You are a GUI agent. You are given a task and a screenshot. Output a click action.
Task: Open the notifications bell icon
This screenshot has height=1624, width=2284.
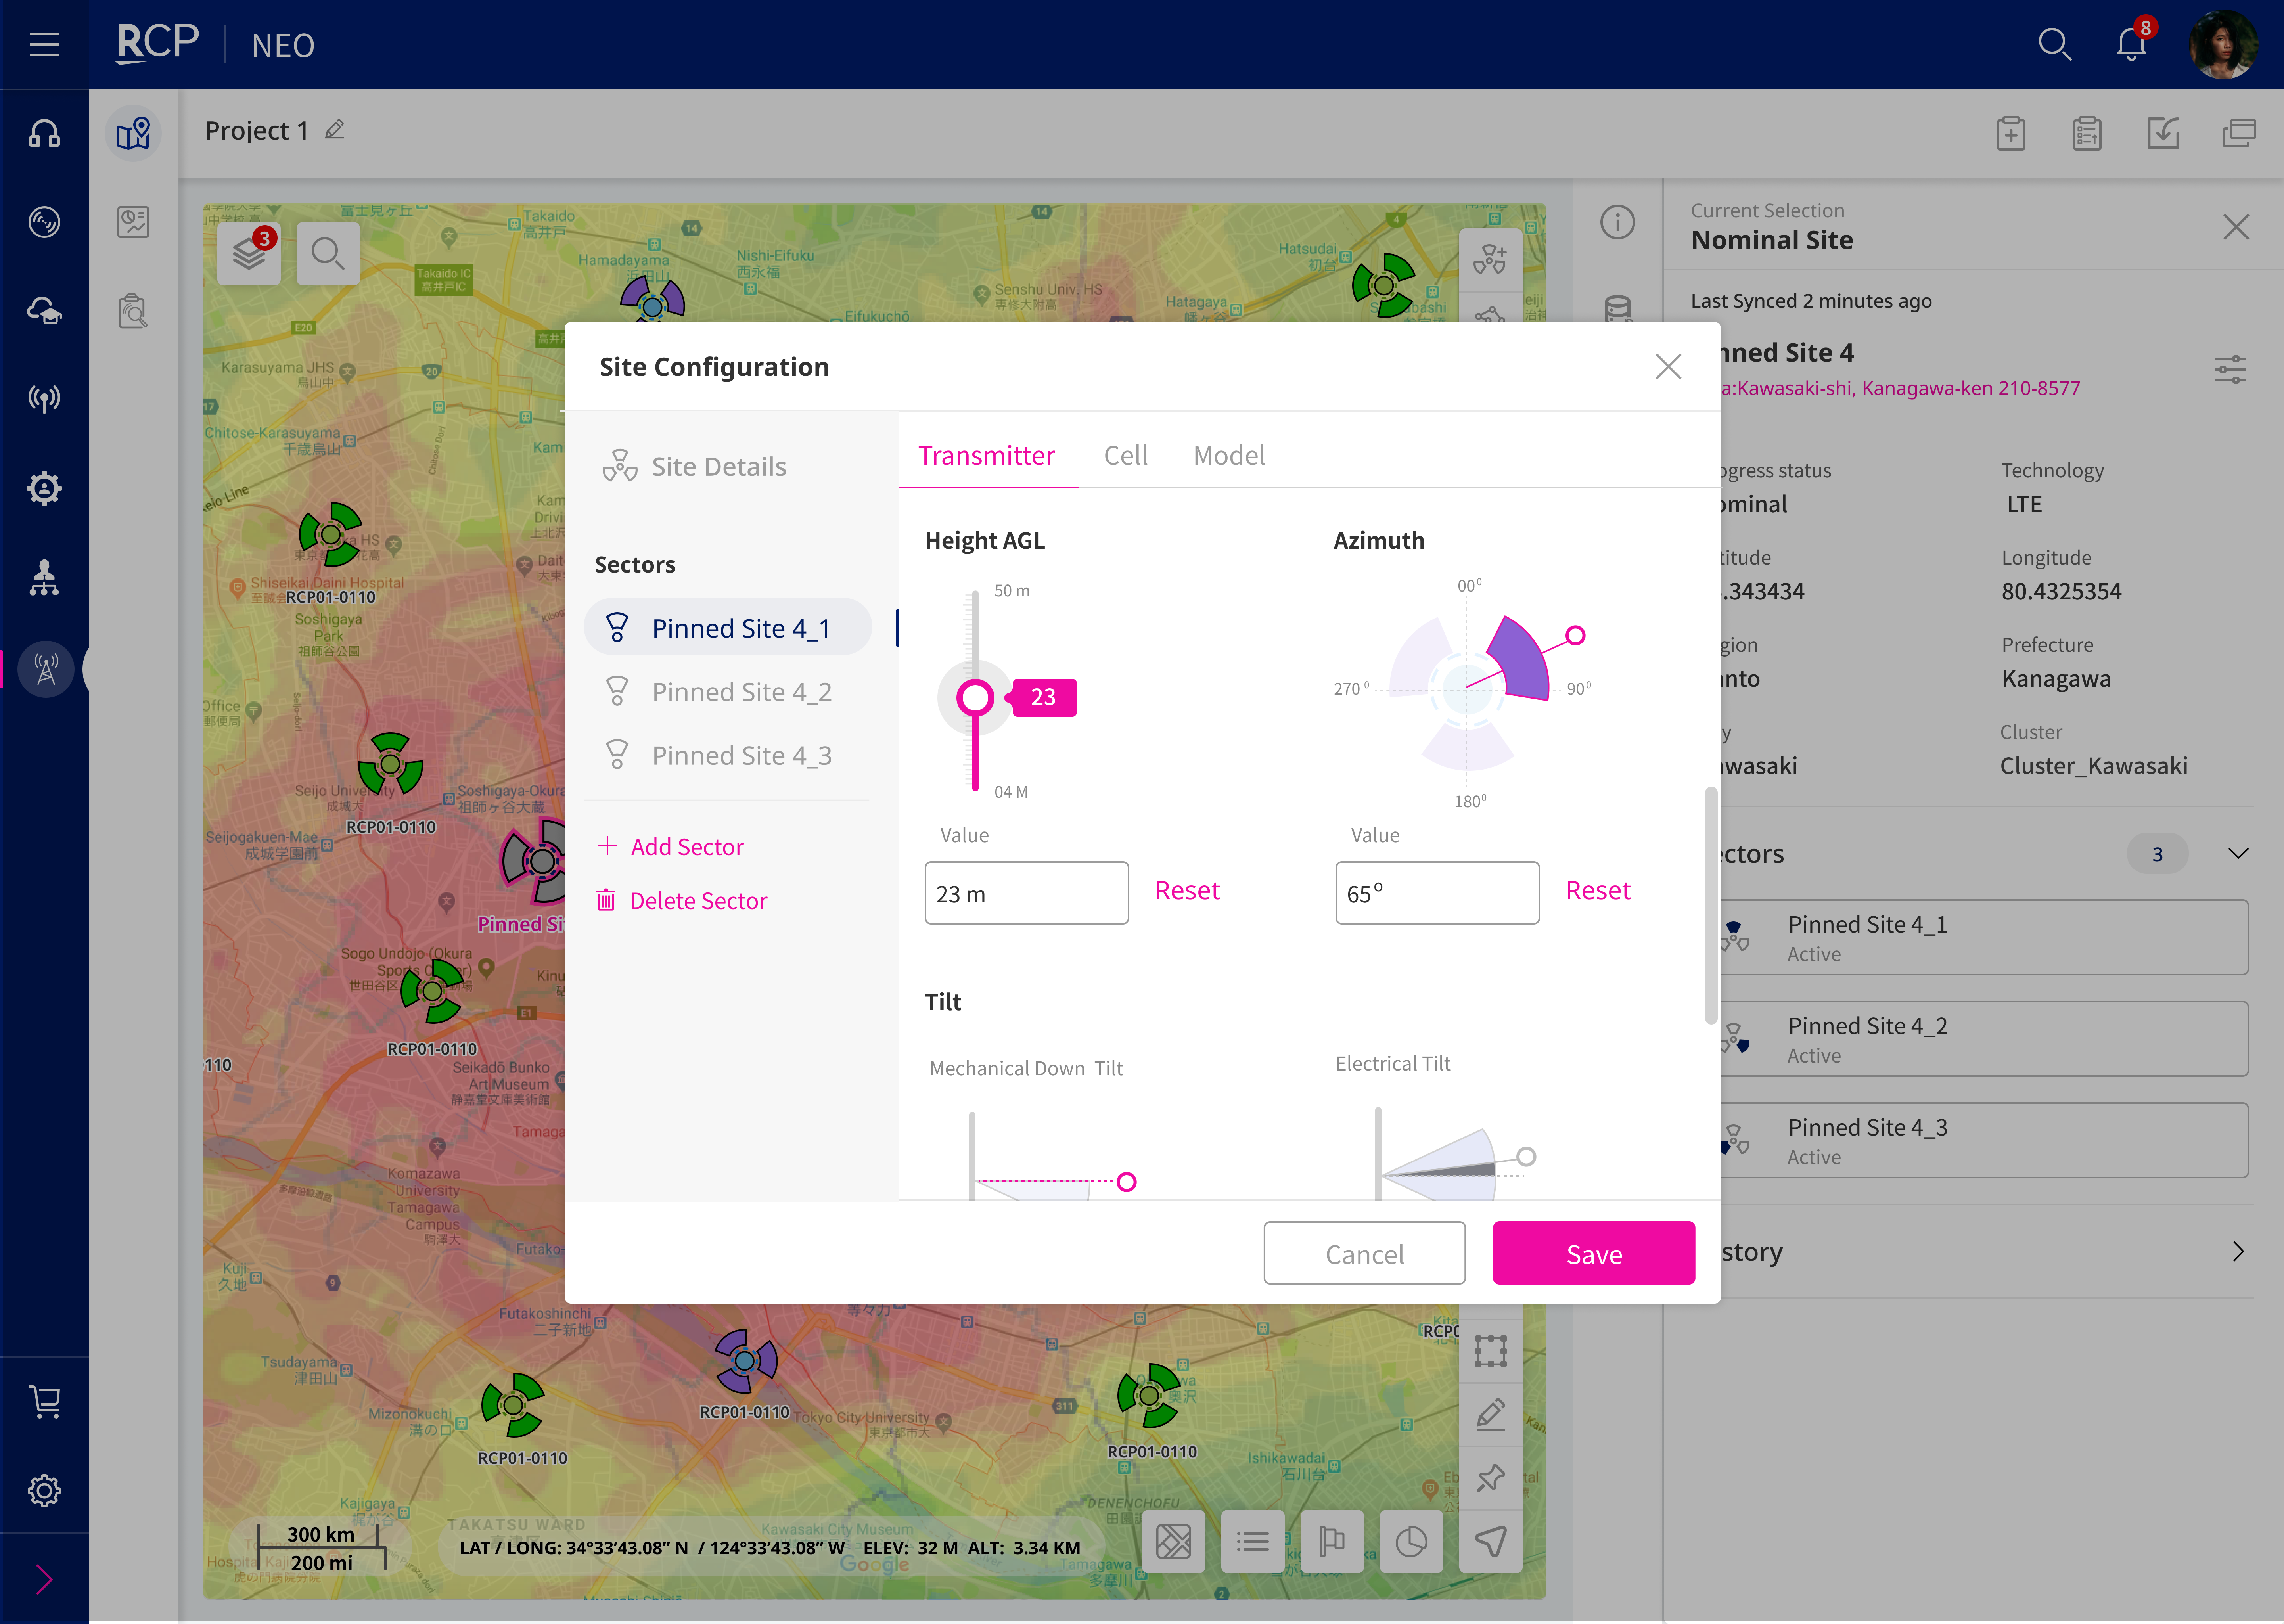tap(2131, 44)
